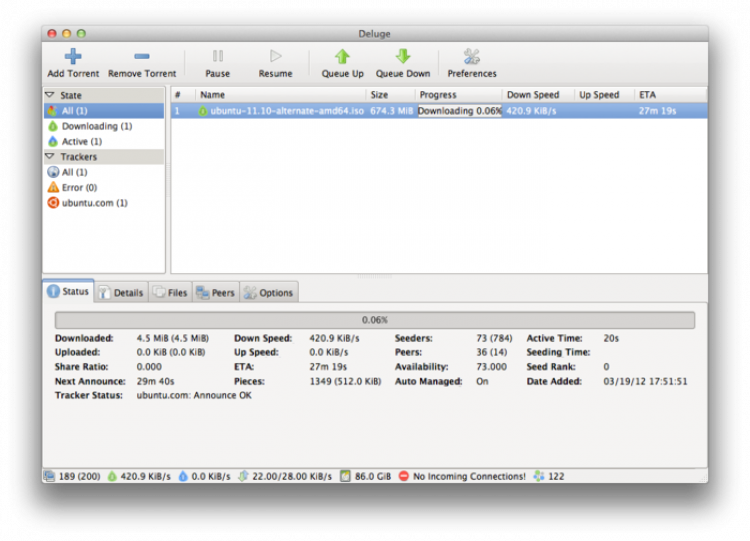Viewport: 750px width, 541px height.
Task: Sort torrents by Size column
Action: 391,95
